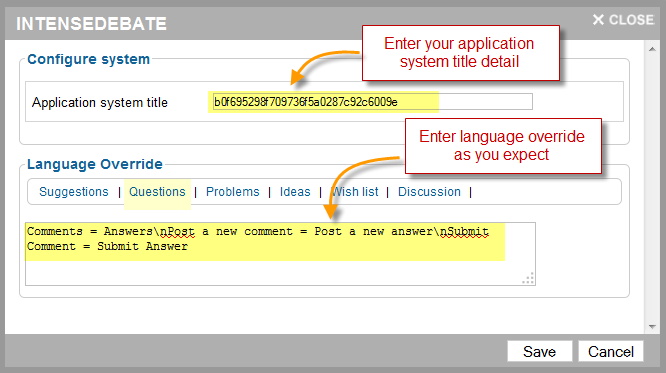Cancel the configuration dialog
The image size is (666, 373).
[x=611, y=351]
